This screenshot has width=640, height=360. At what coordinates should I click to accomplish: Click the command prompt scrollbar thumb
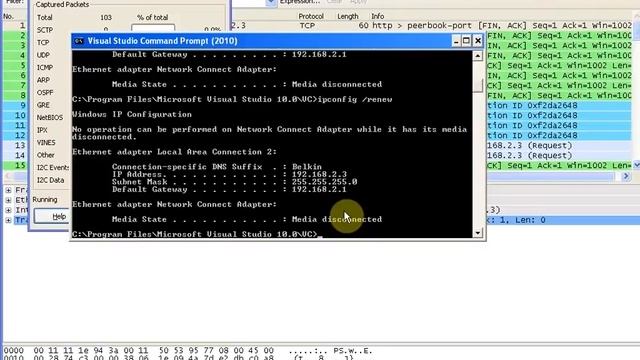click(x=478, y=85)
